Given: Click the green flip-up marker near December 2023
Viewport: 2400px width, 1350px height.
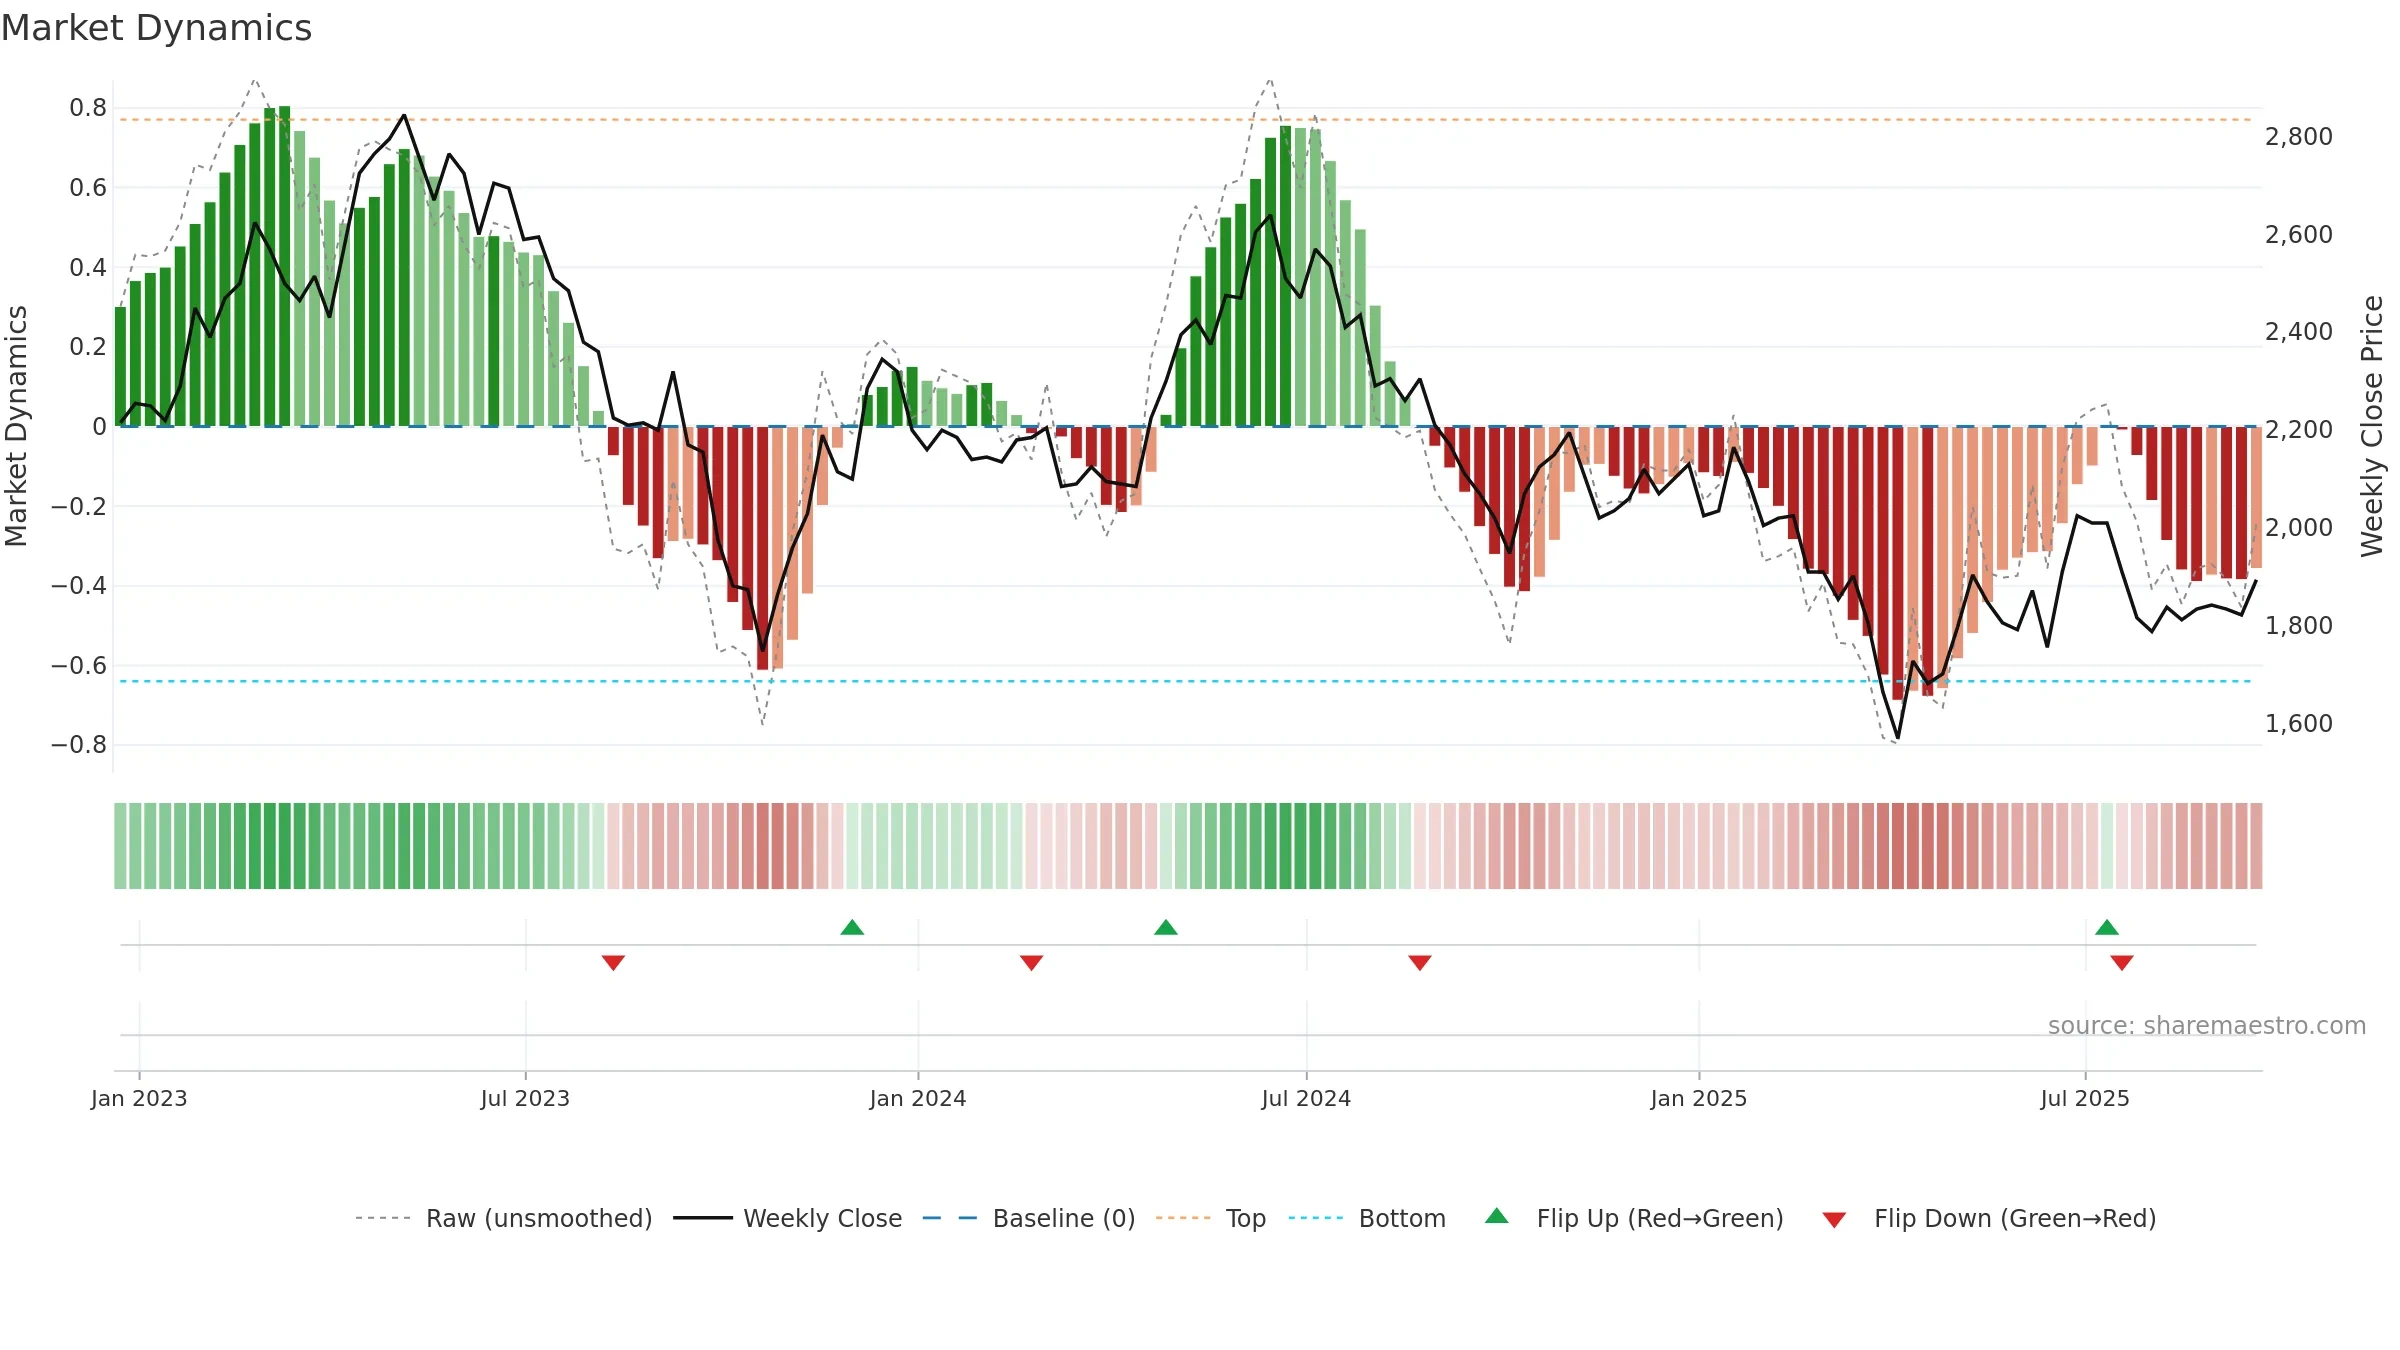Looking at the screenshot, I should click(852, 927).
